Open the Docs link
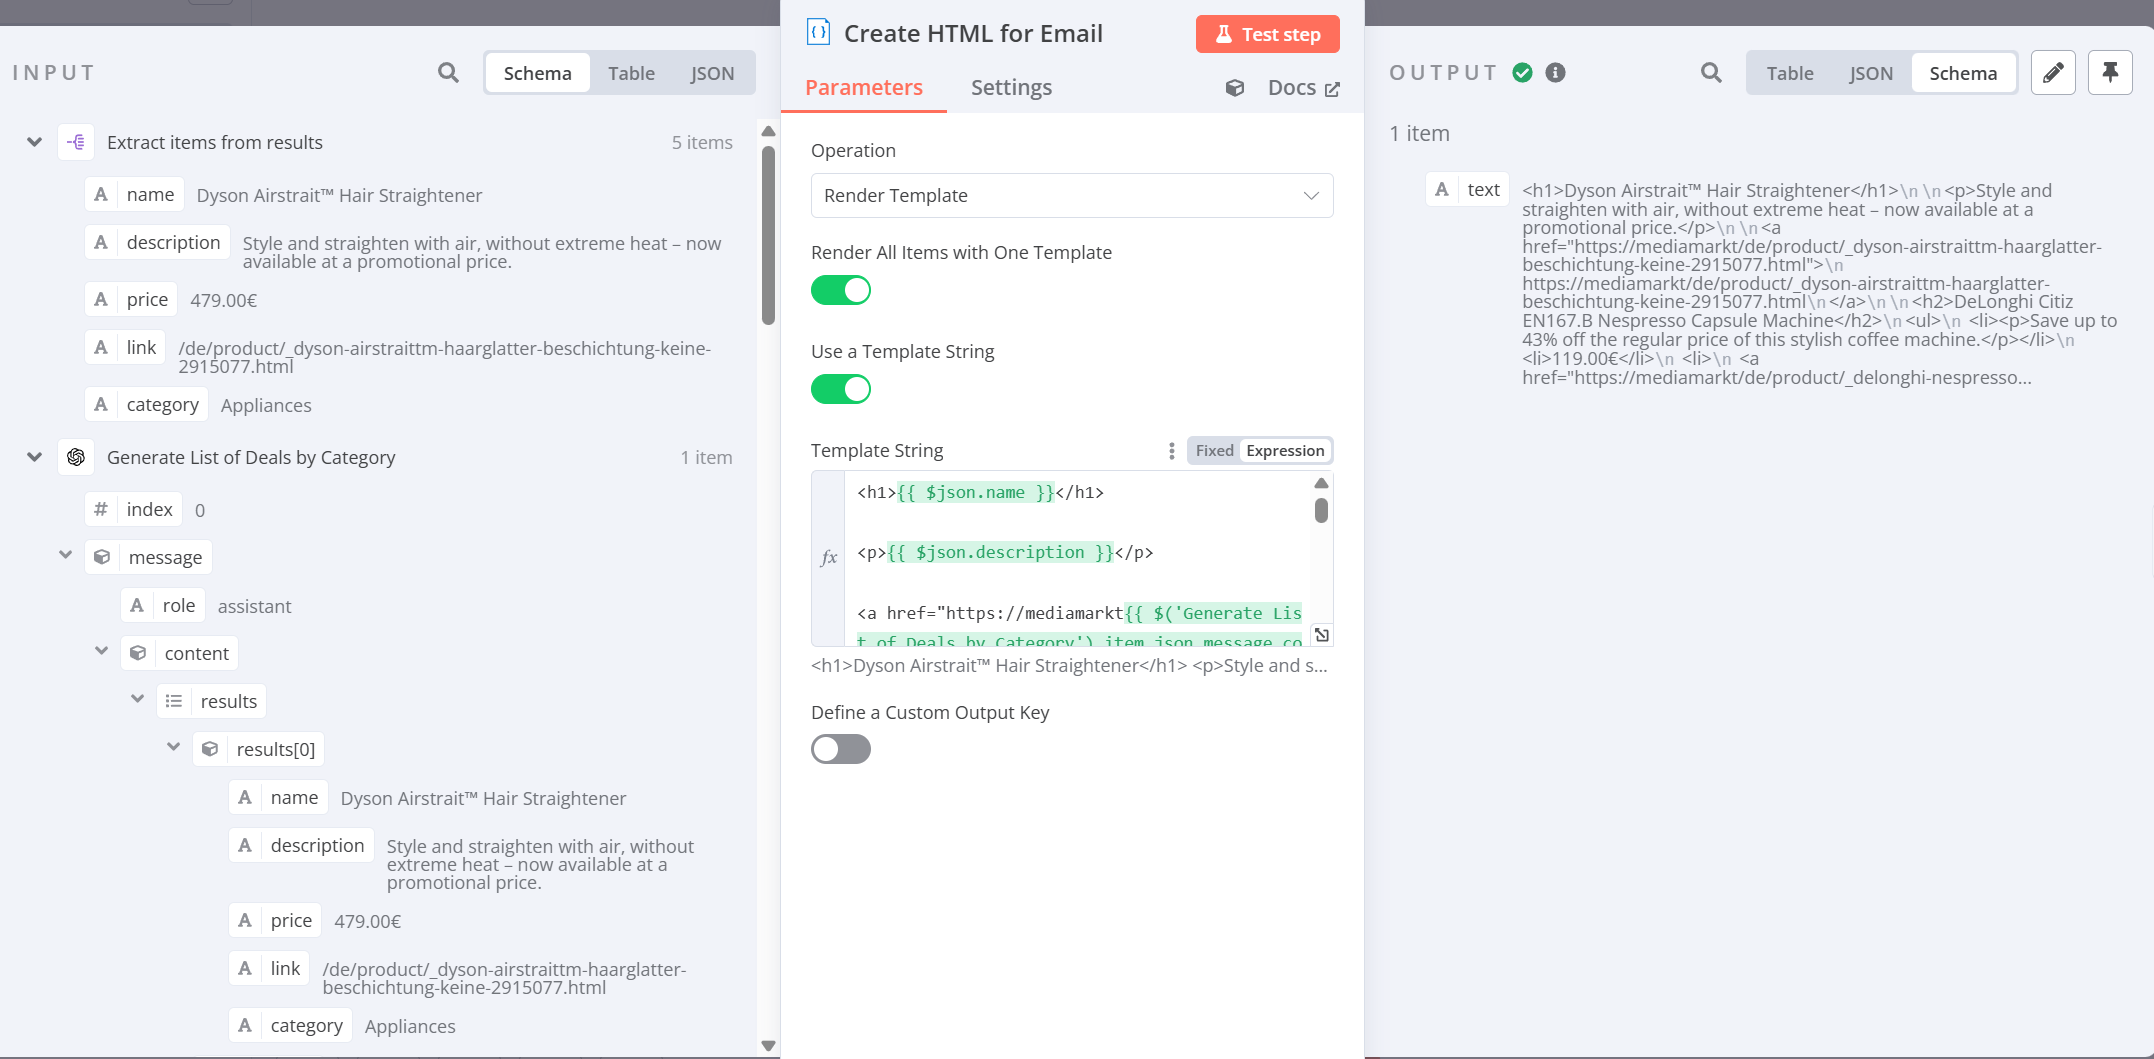This screenshot has height=1059, width=2154. pos(1302,88)
